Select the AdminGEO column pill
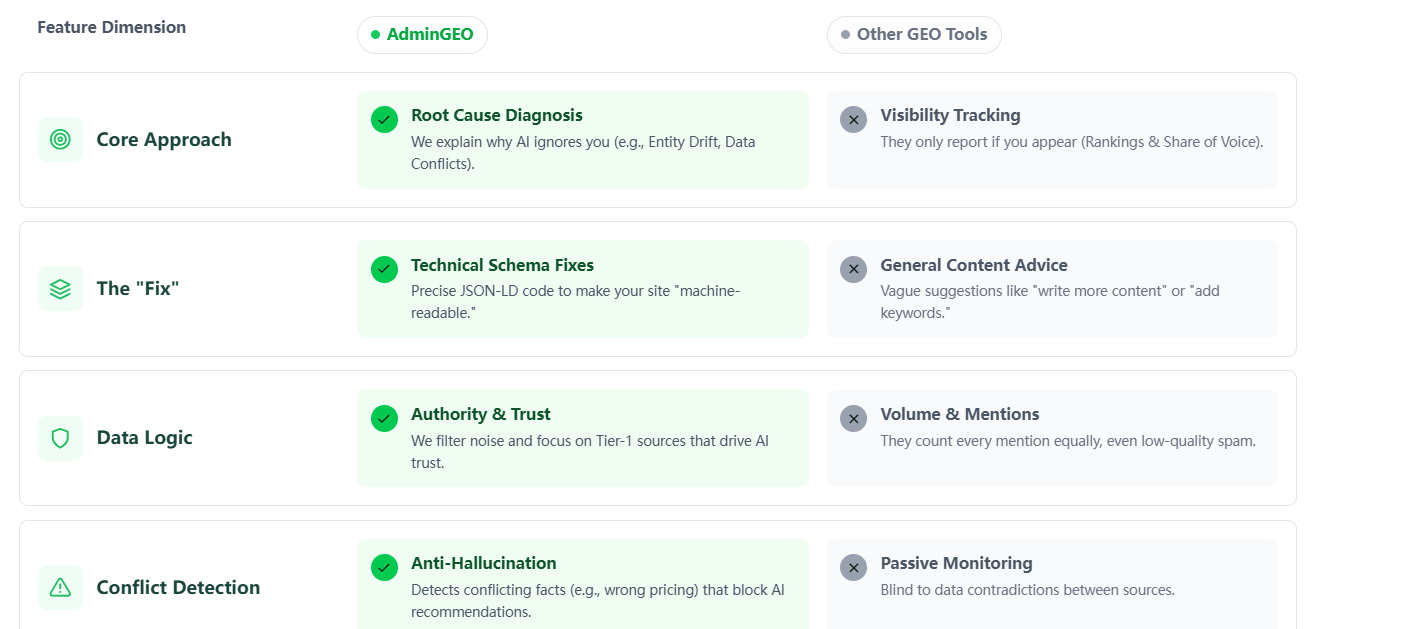 click(422, 34)
